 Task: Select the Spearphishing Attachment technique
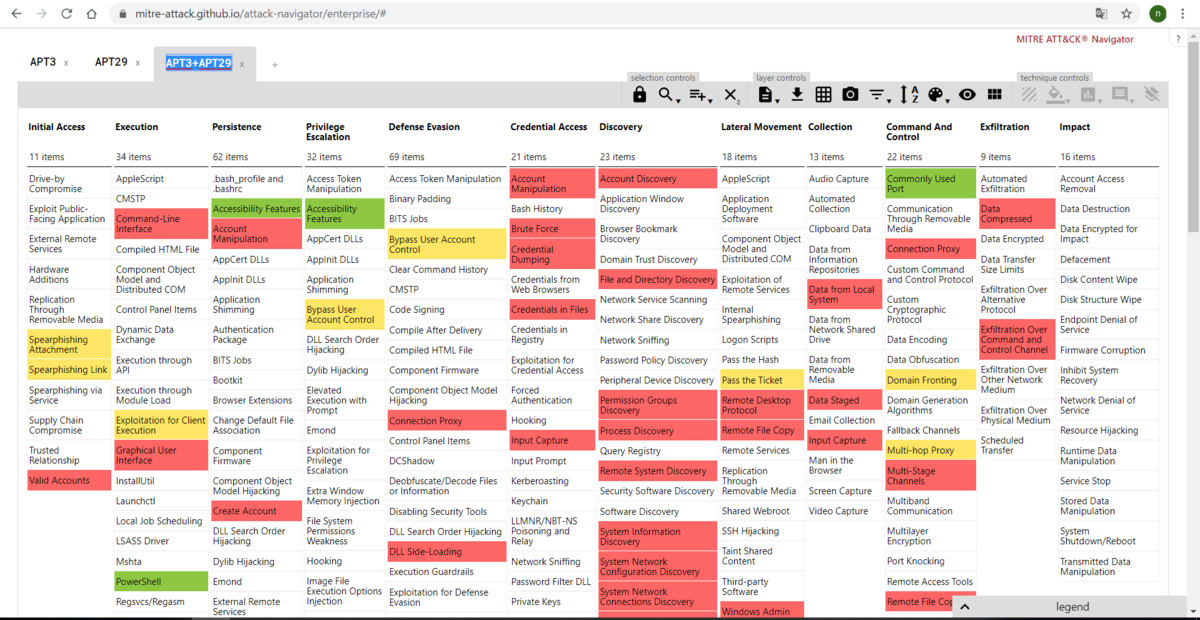coord(69,345)
